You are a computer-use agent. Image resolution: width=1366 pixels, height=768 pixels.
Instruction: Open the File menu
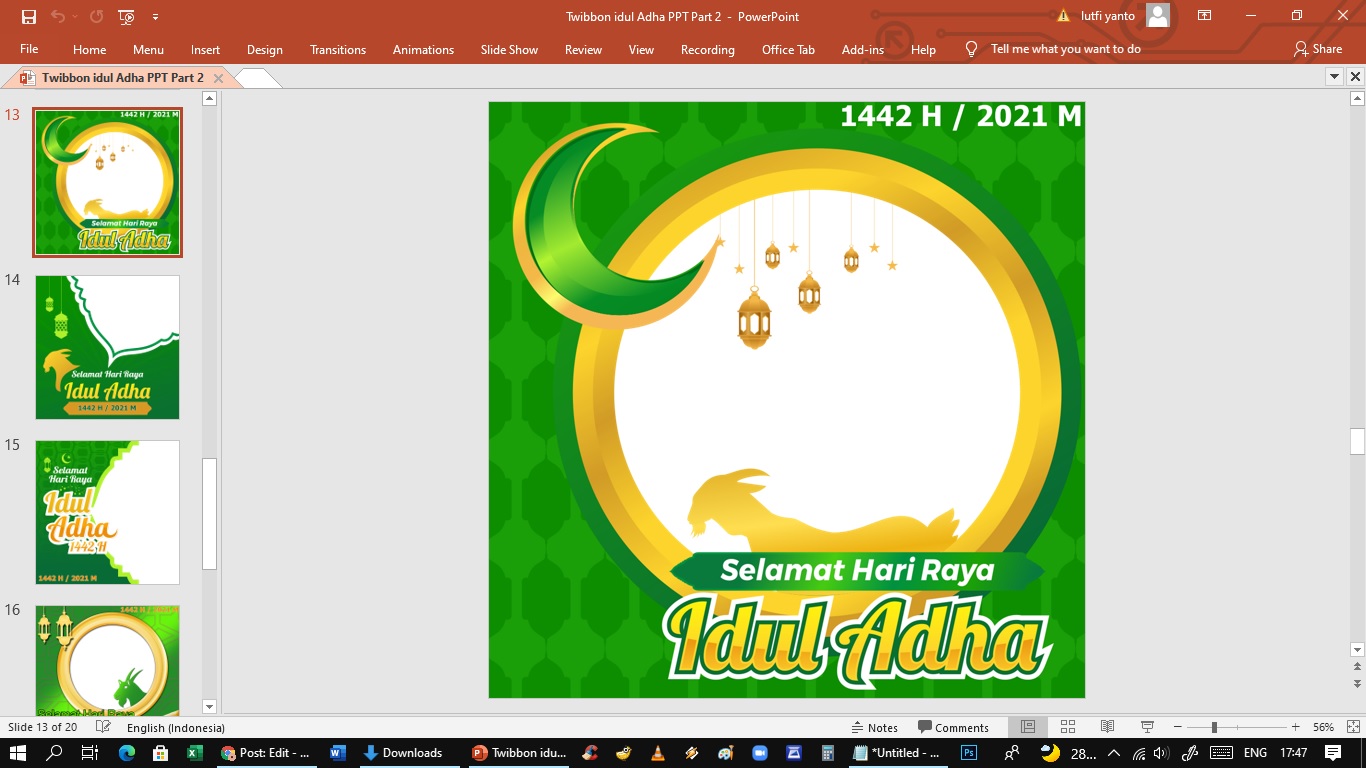pyautogui.click(x=29, y=49)
